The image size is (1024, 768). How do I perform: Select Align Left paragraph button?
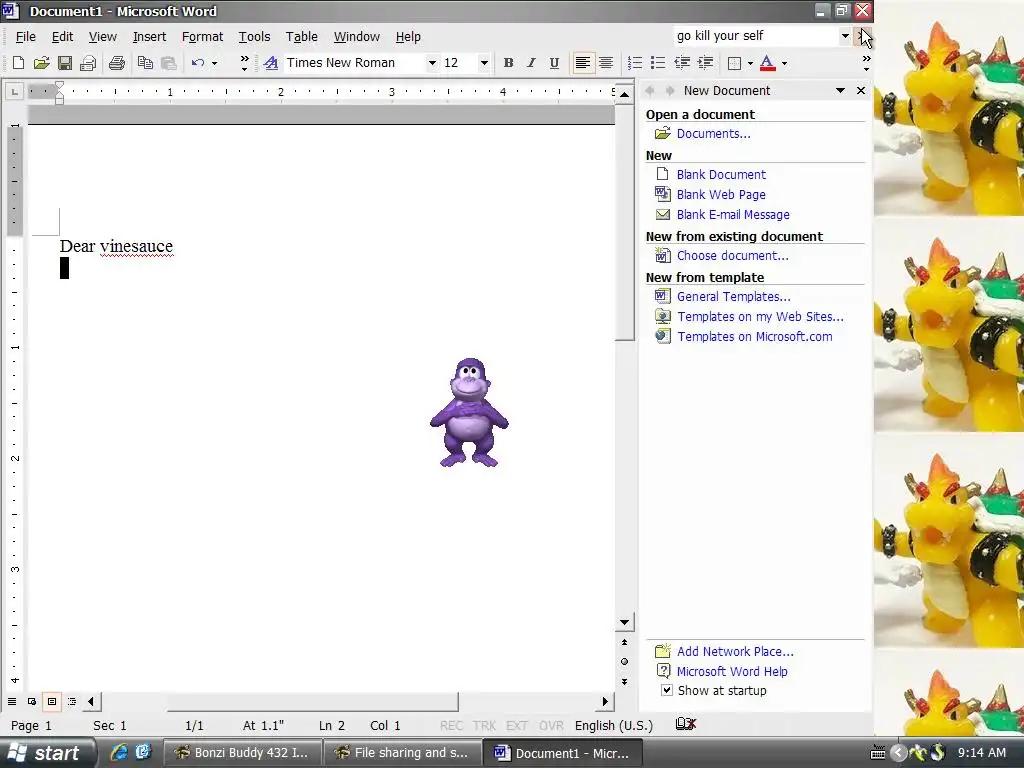[583, 63]
